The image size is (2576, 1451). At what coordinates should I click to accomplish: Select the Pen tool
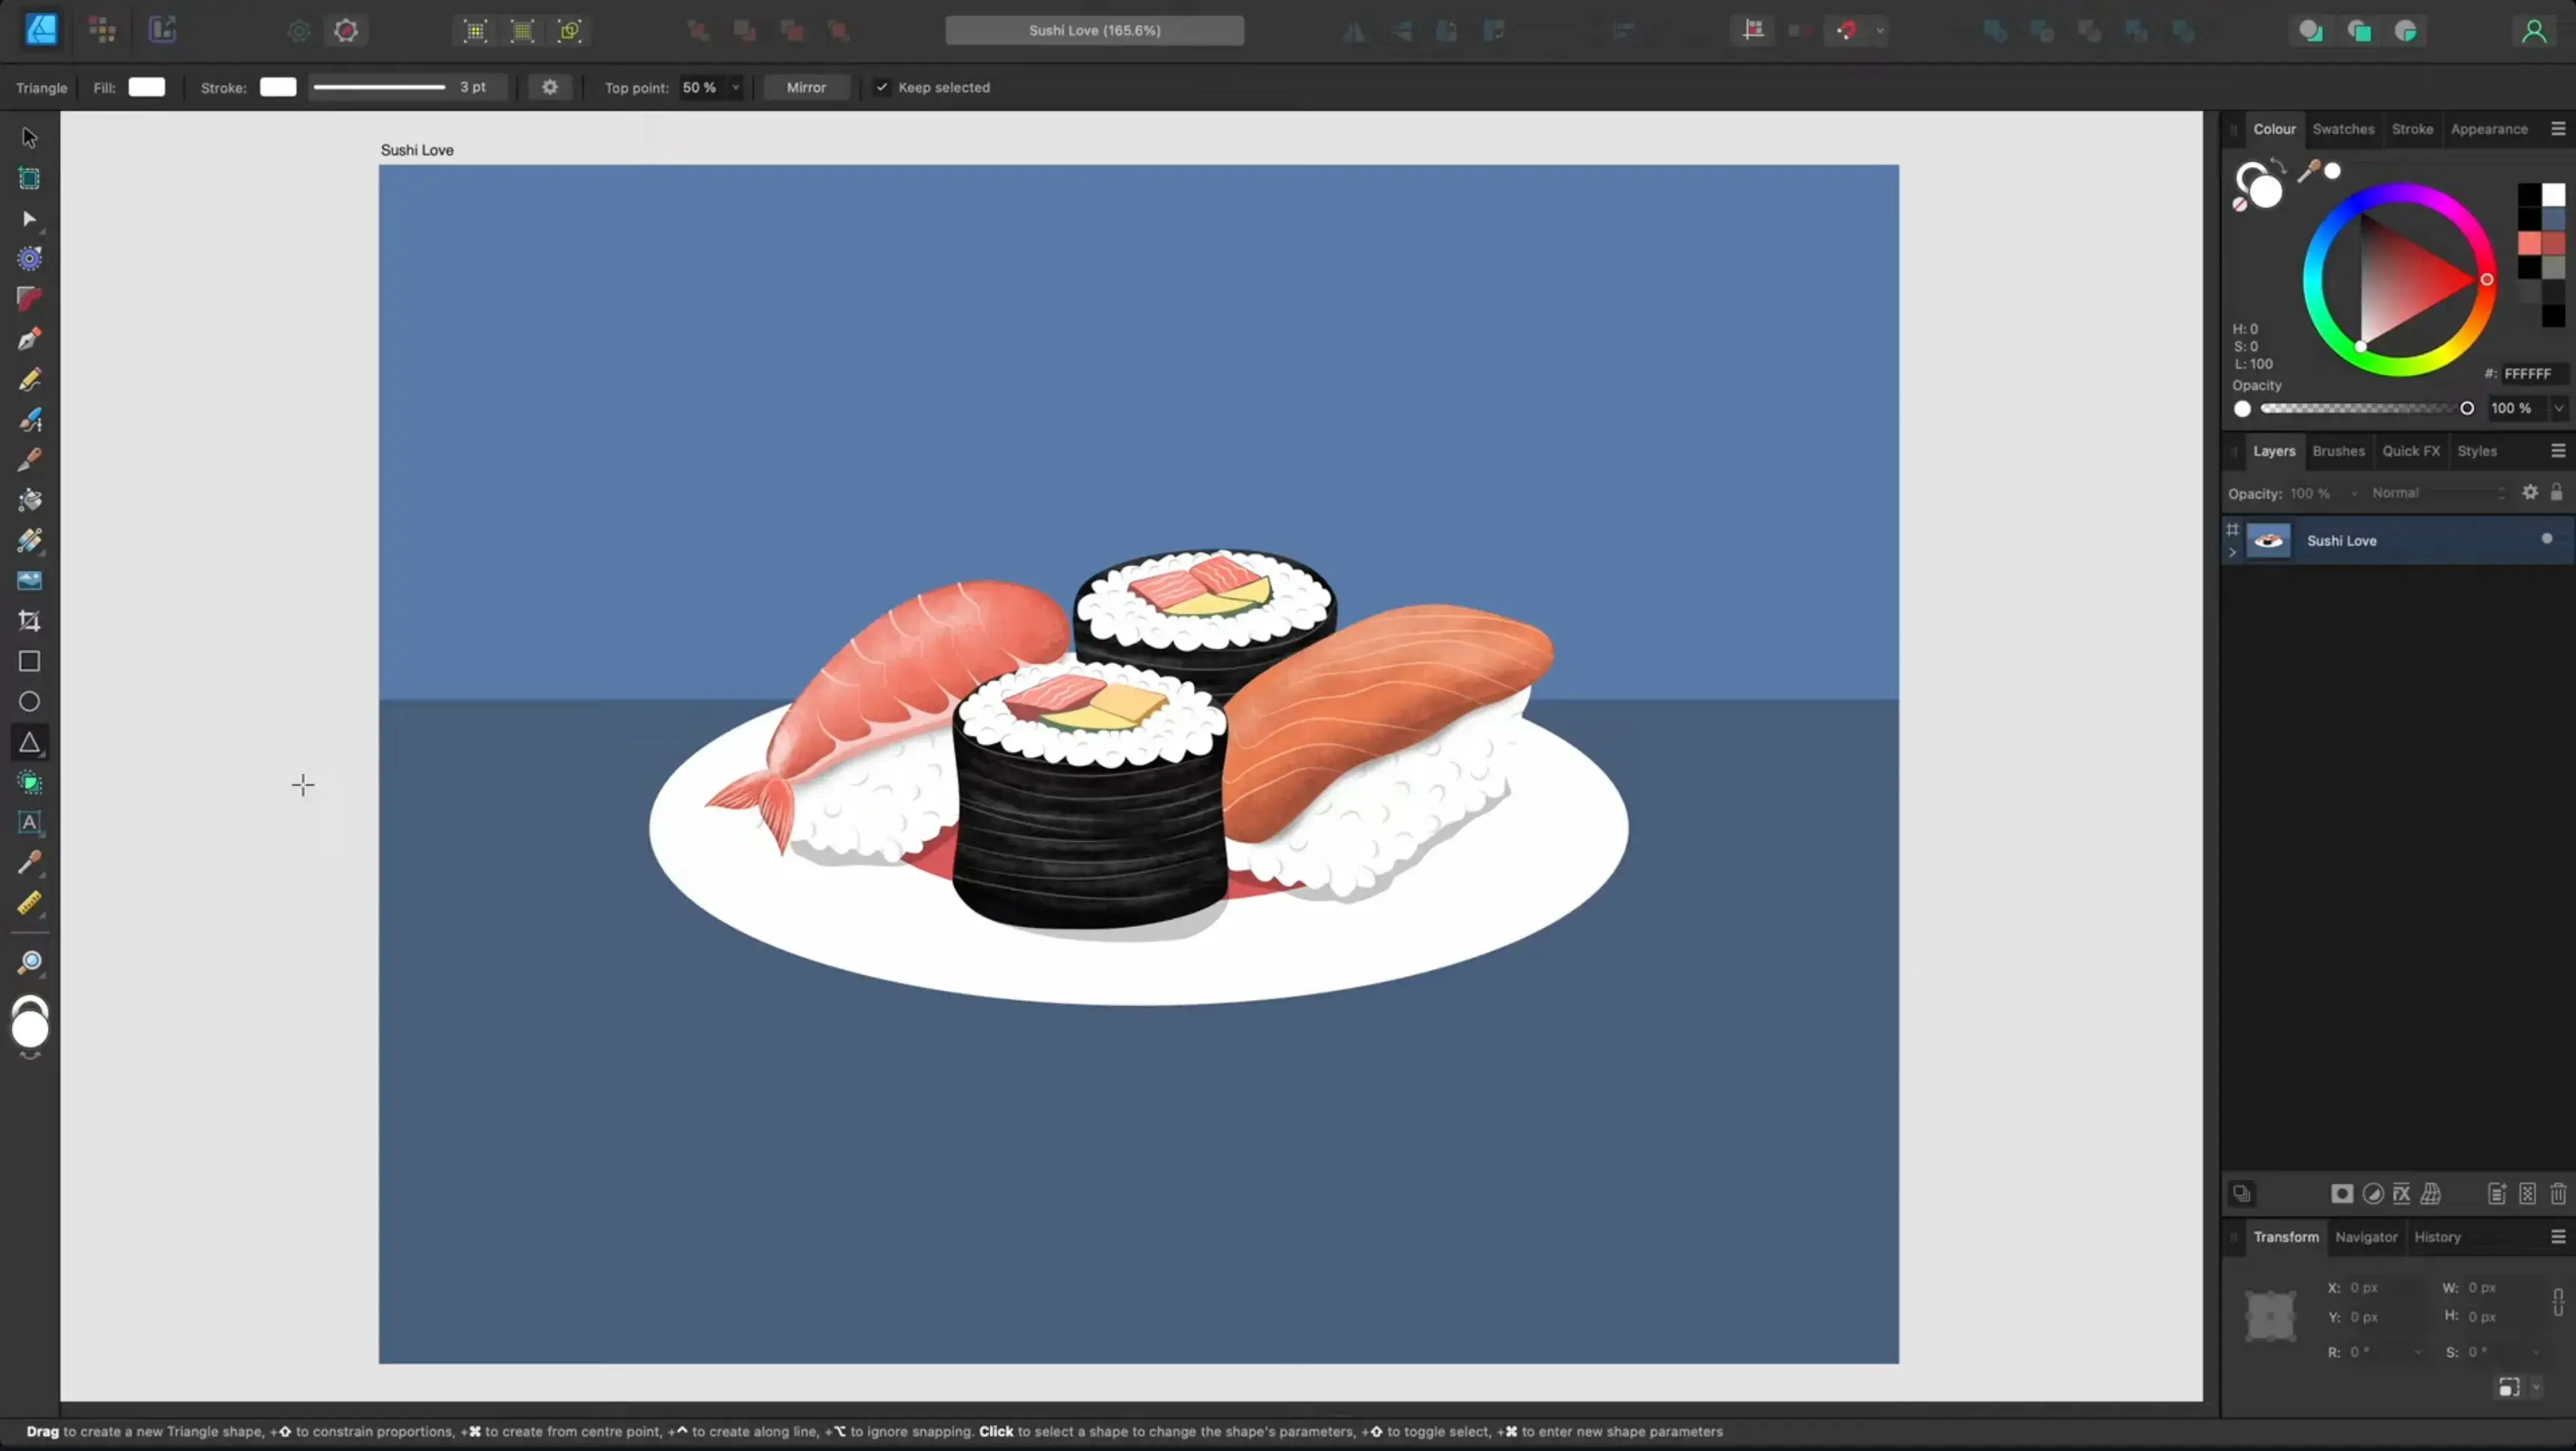[x=29, y=339]
